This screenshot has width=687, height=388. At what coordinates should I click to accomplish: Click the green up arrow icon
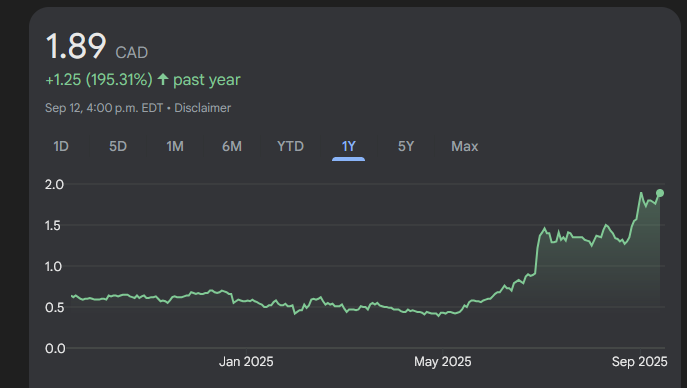point(163,79)
